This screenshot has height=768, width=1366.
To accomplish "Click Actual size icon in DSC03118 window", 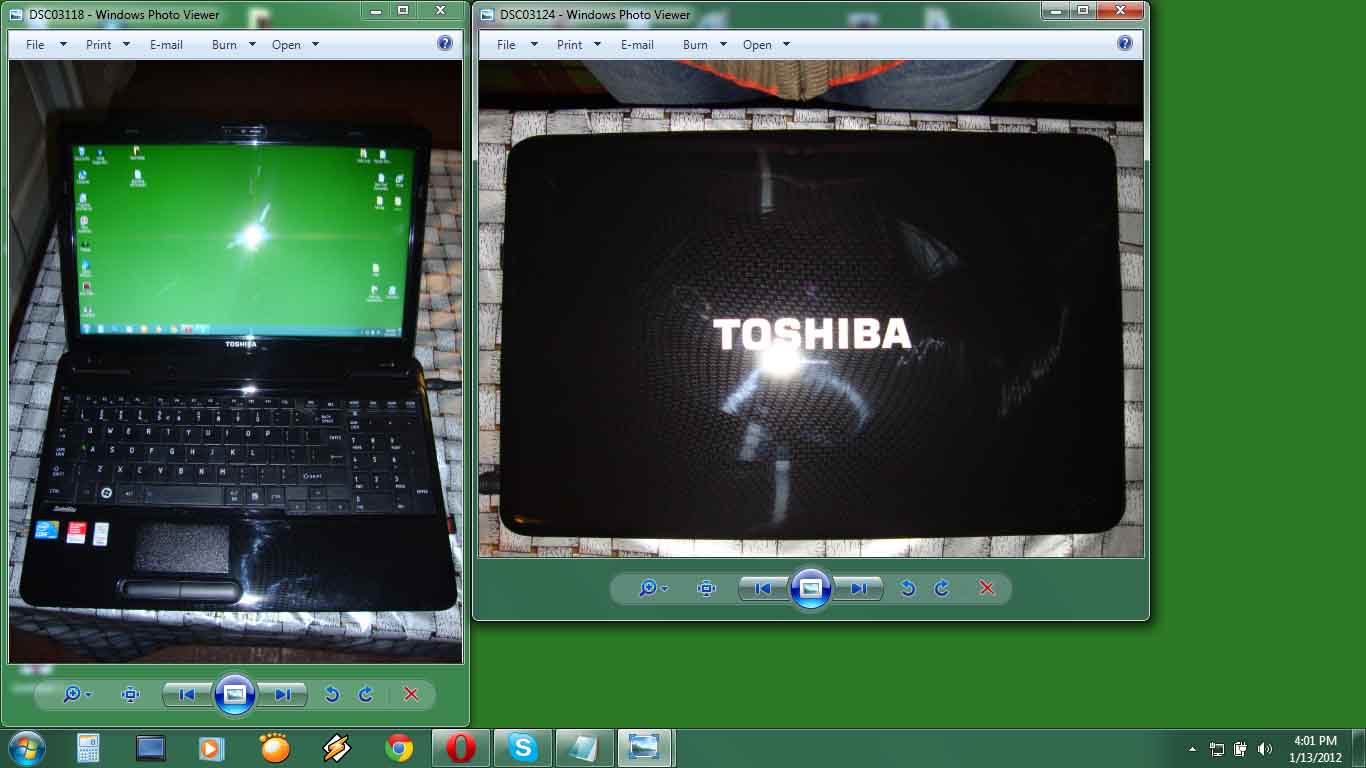I will pyautogui.click(x=130, y=694).
